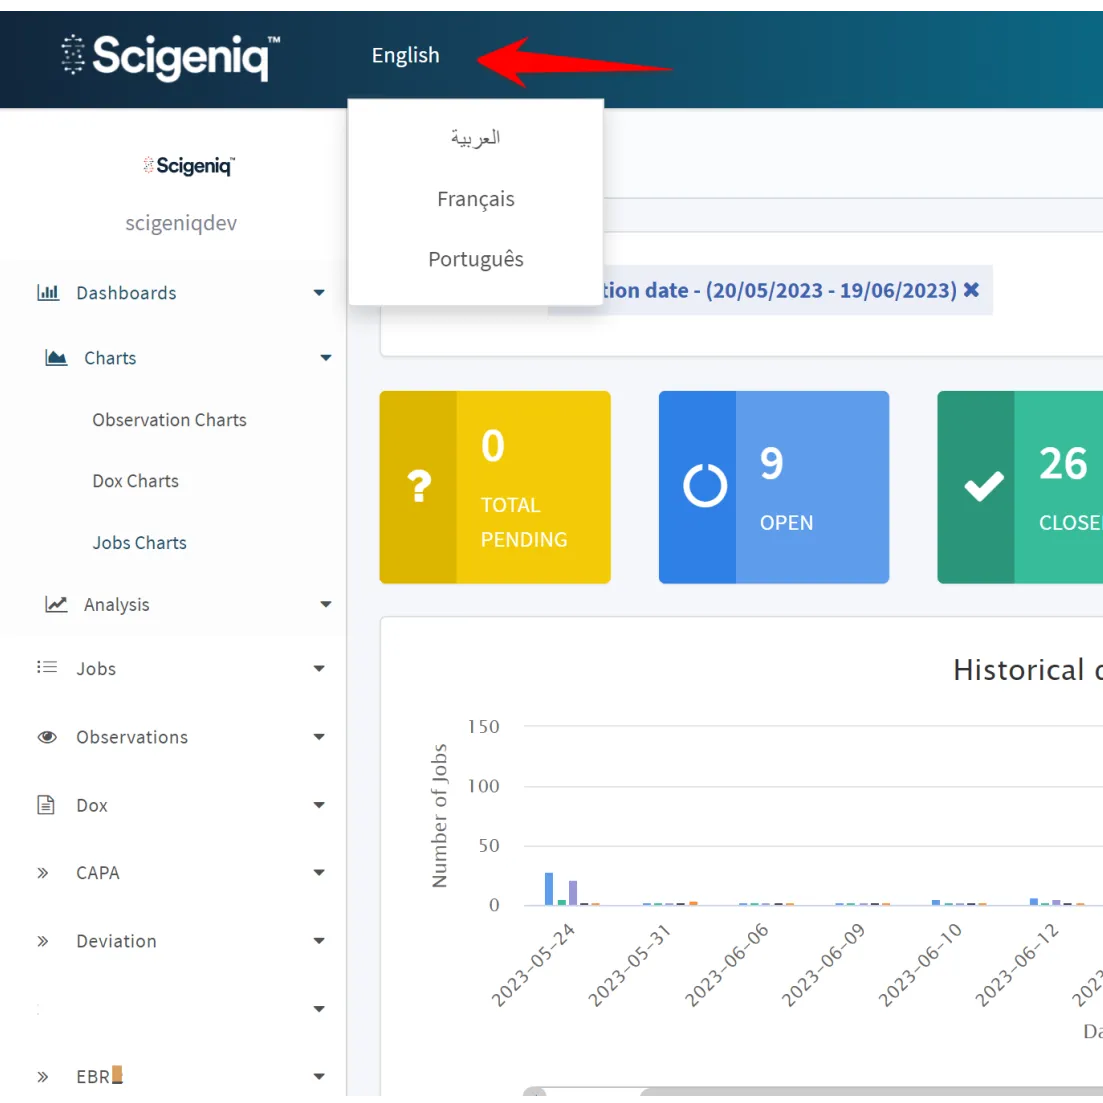Click the checkmark icon on Closed card
1103x1103 pixels.
(x=983, y=487)
